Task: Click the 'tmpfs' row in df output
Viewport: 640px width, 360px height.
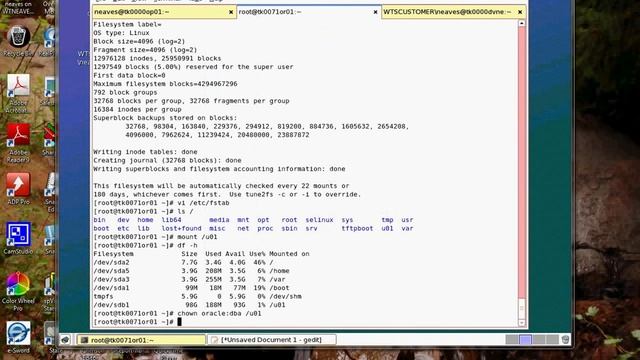Action: tap(198, 296)
